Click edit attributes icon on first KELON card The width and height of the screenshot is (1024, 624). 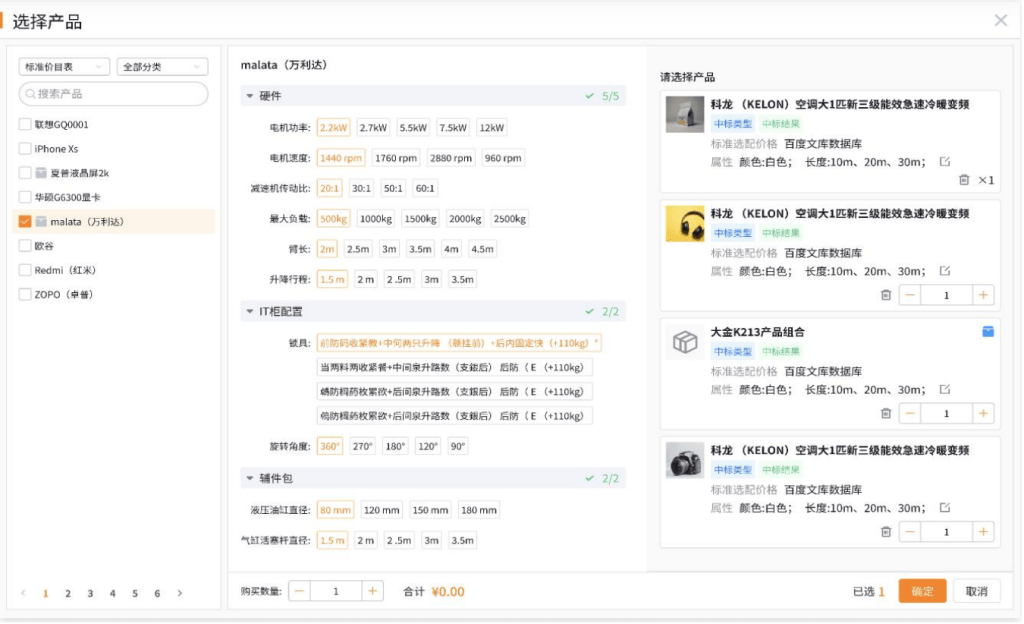point(945,161)
